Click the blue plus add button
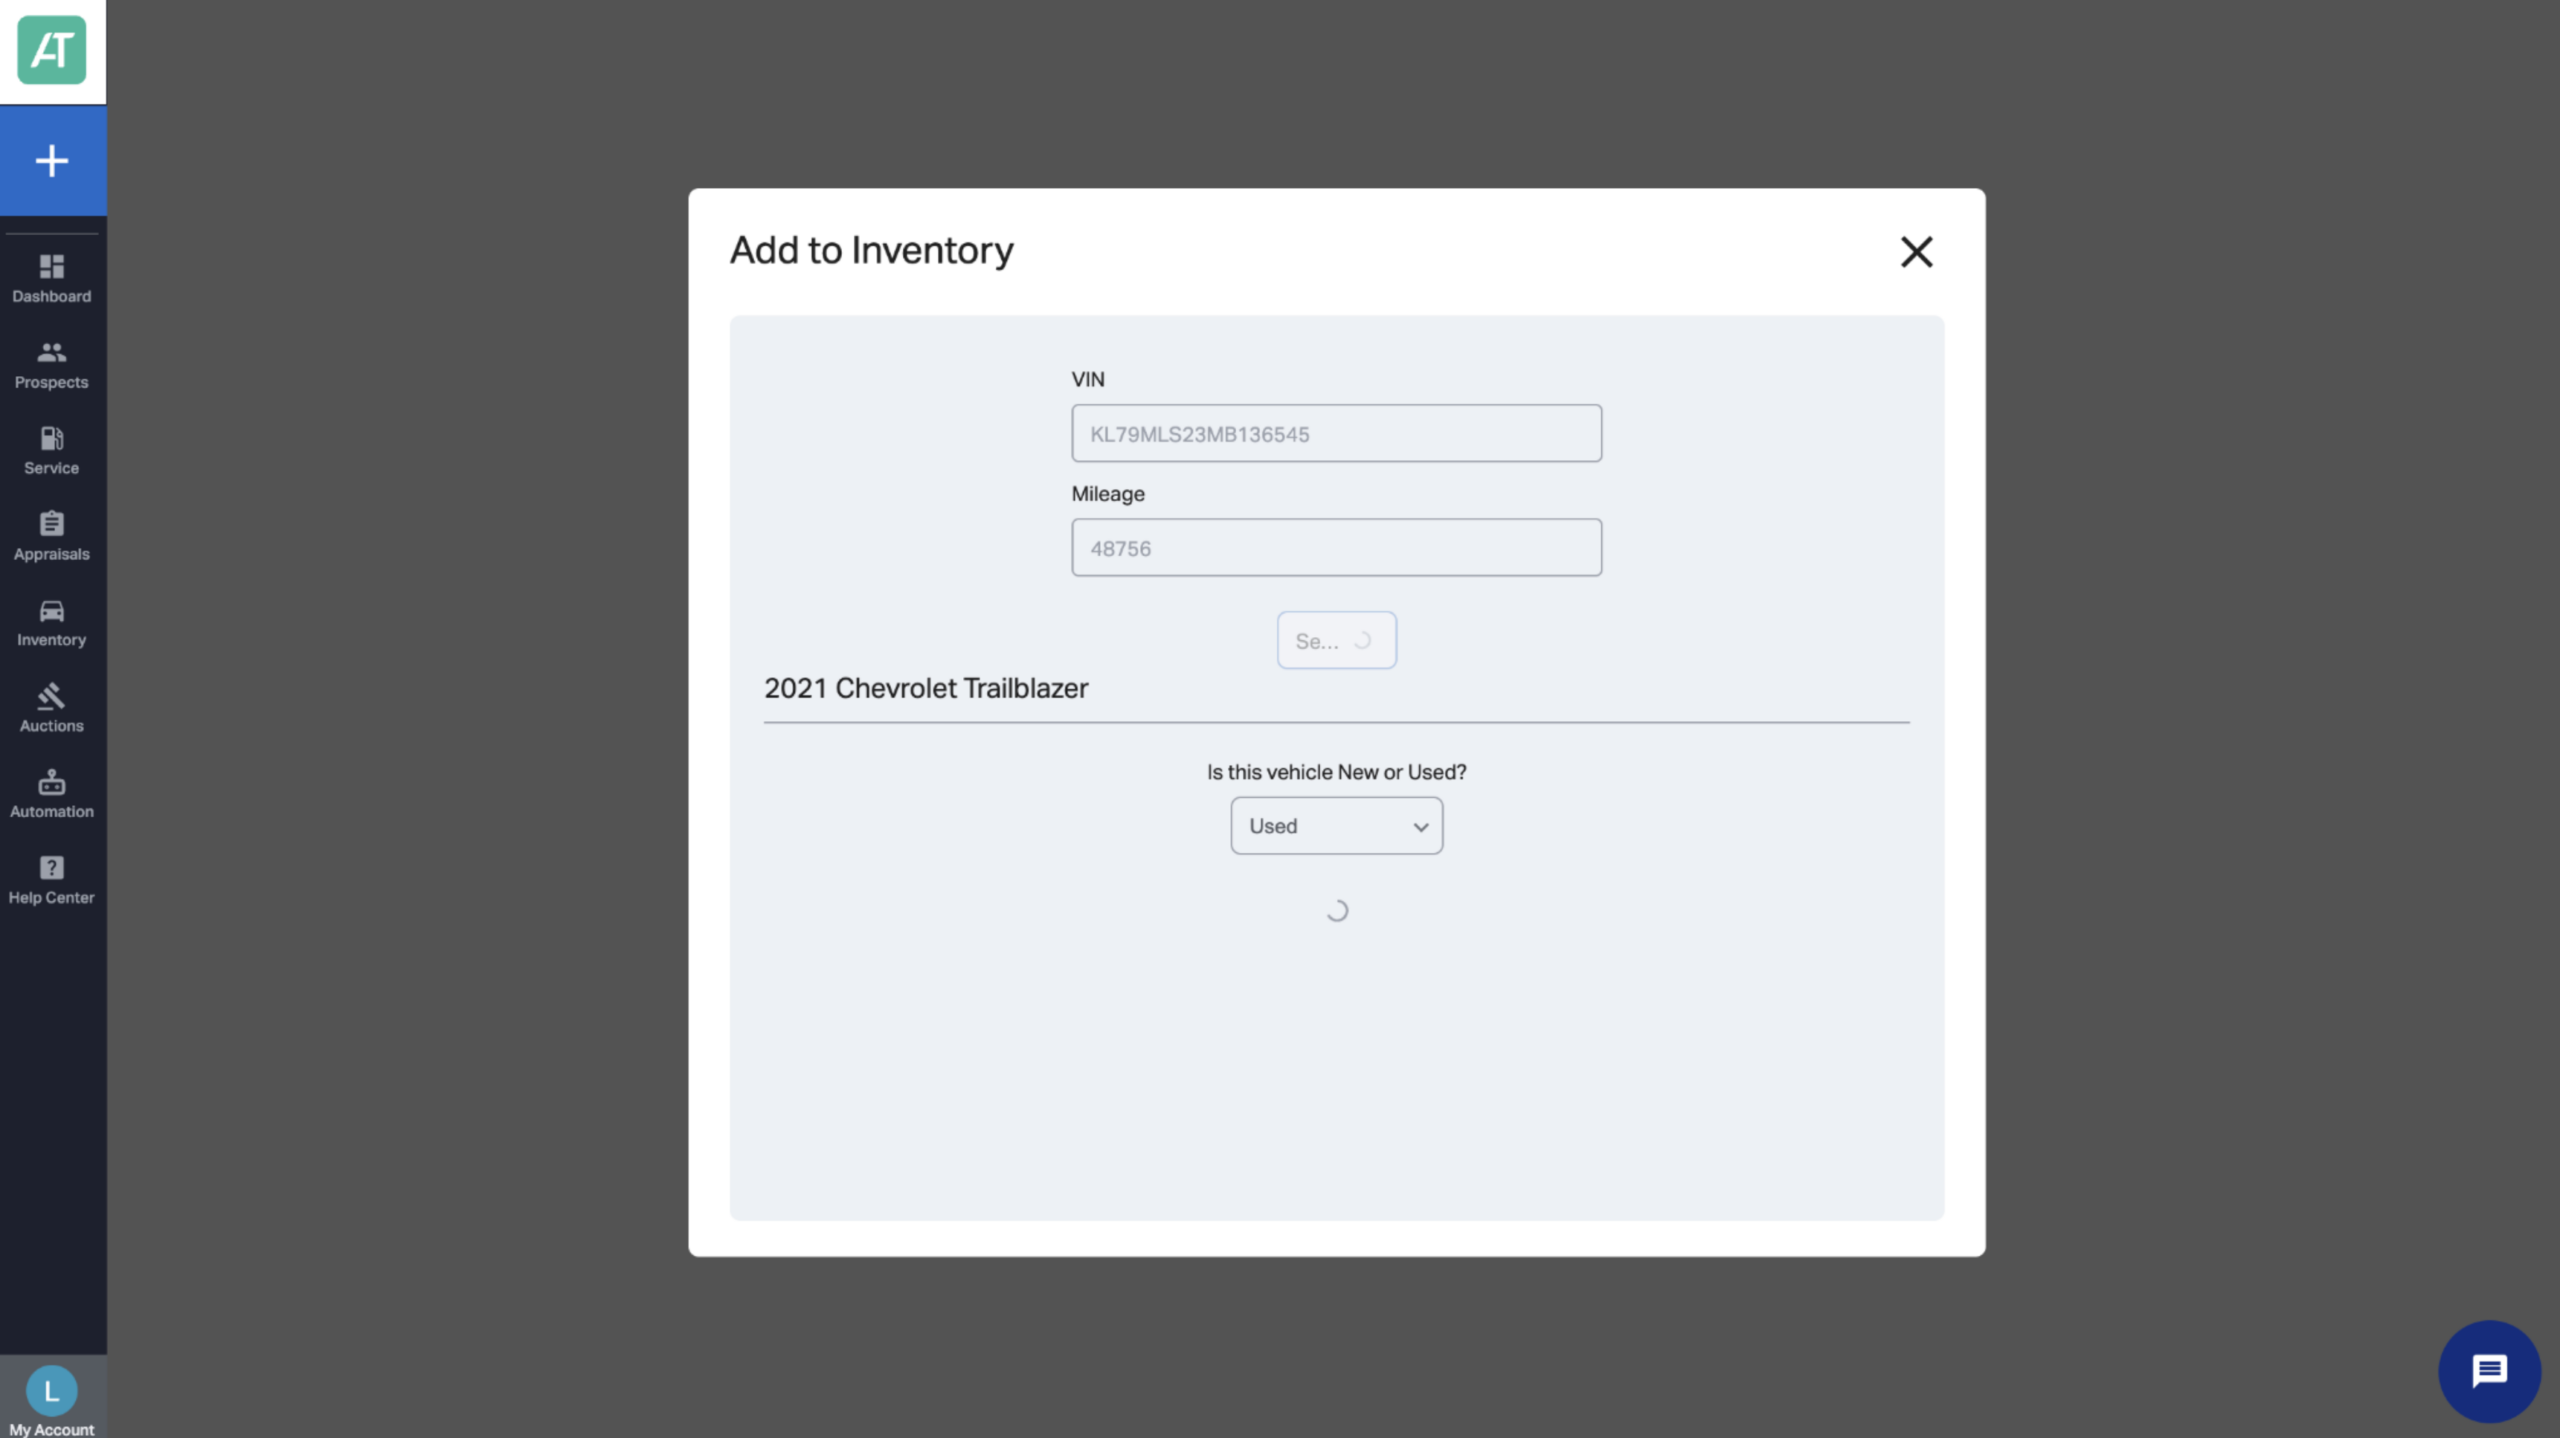 tap(53, 161)
